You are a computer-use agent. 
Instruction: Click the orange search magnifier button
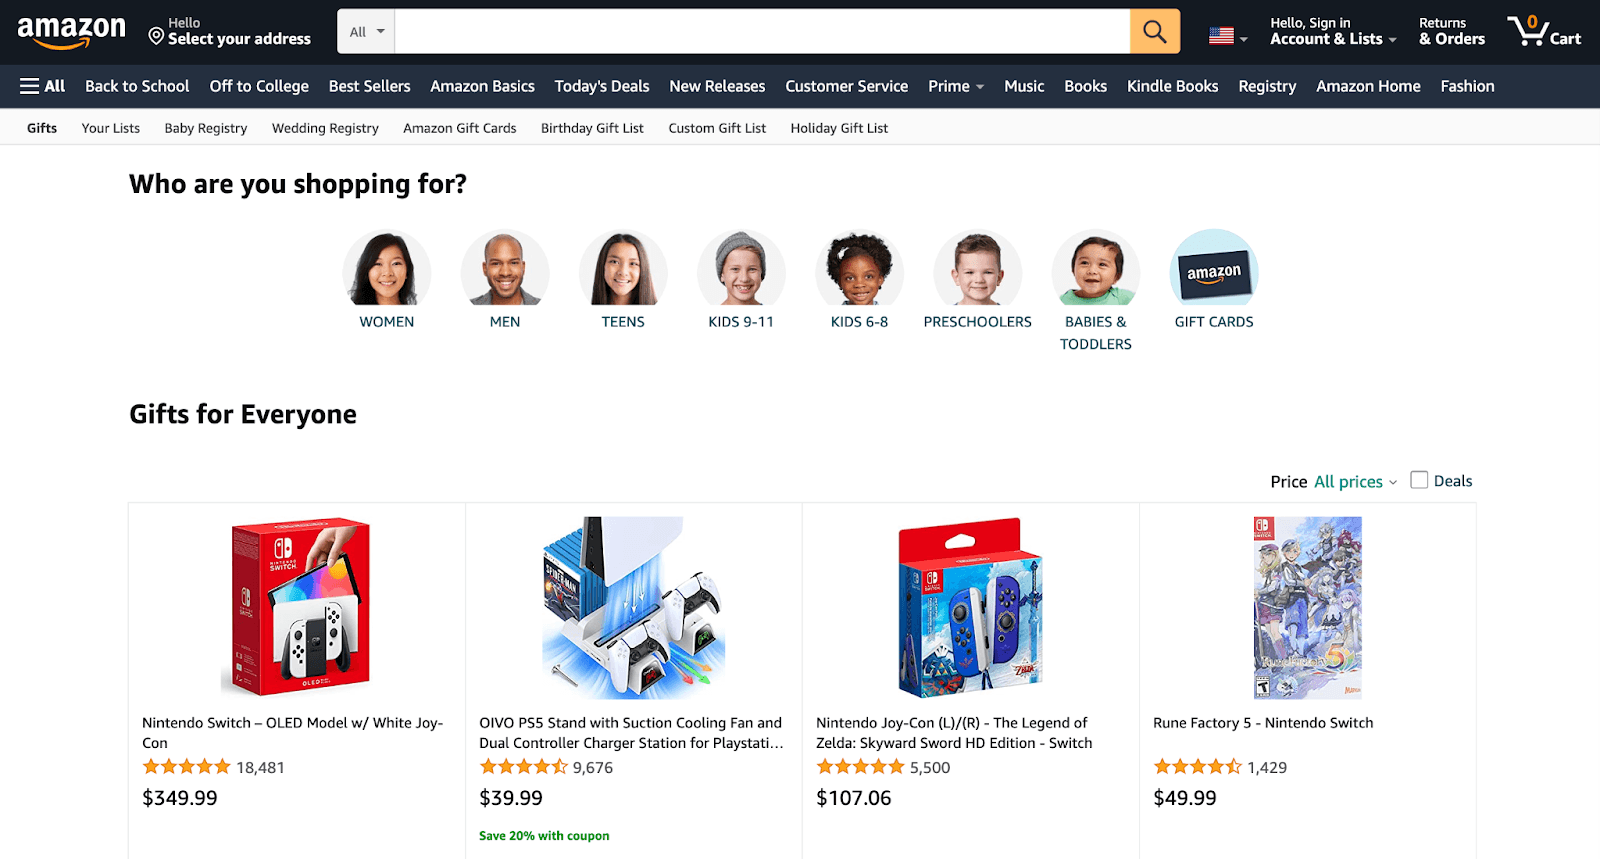[1154, 32]
